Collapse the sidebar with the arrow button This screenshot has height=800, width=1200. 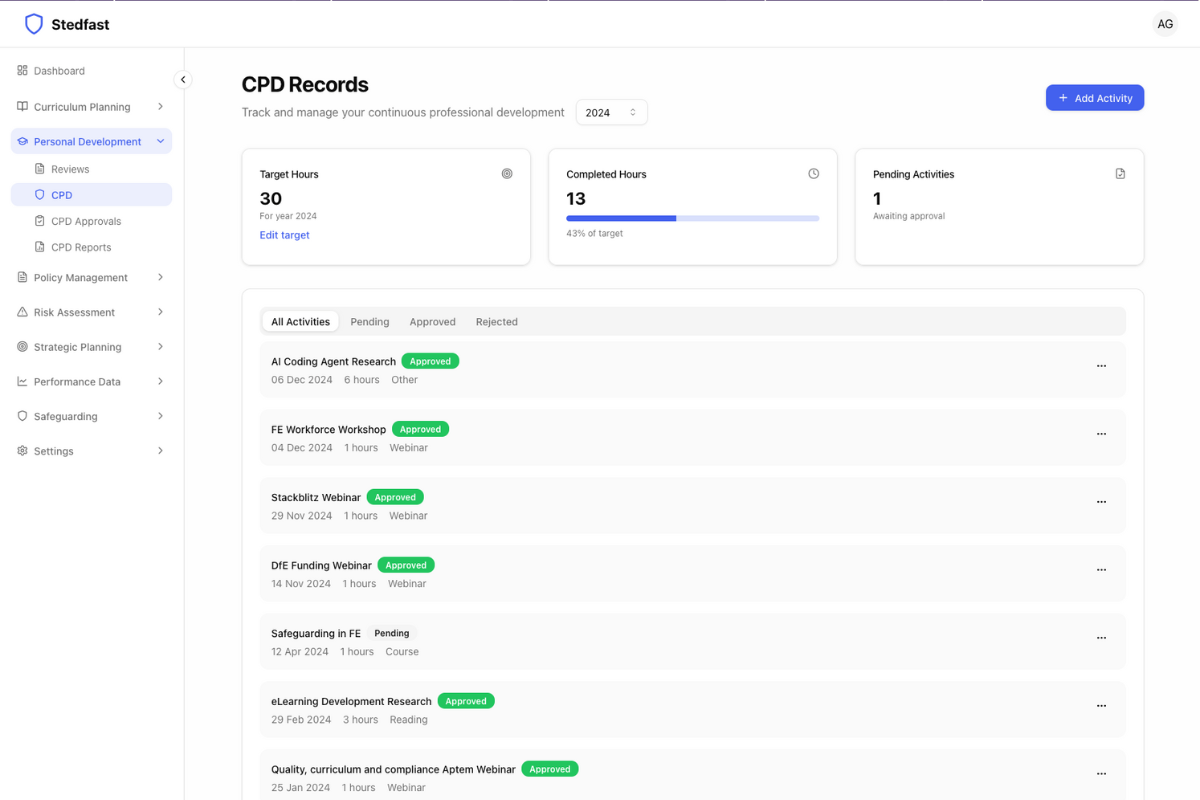point(182,80)
